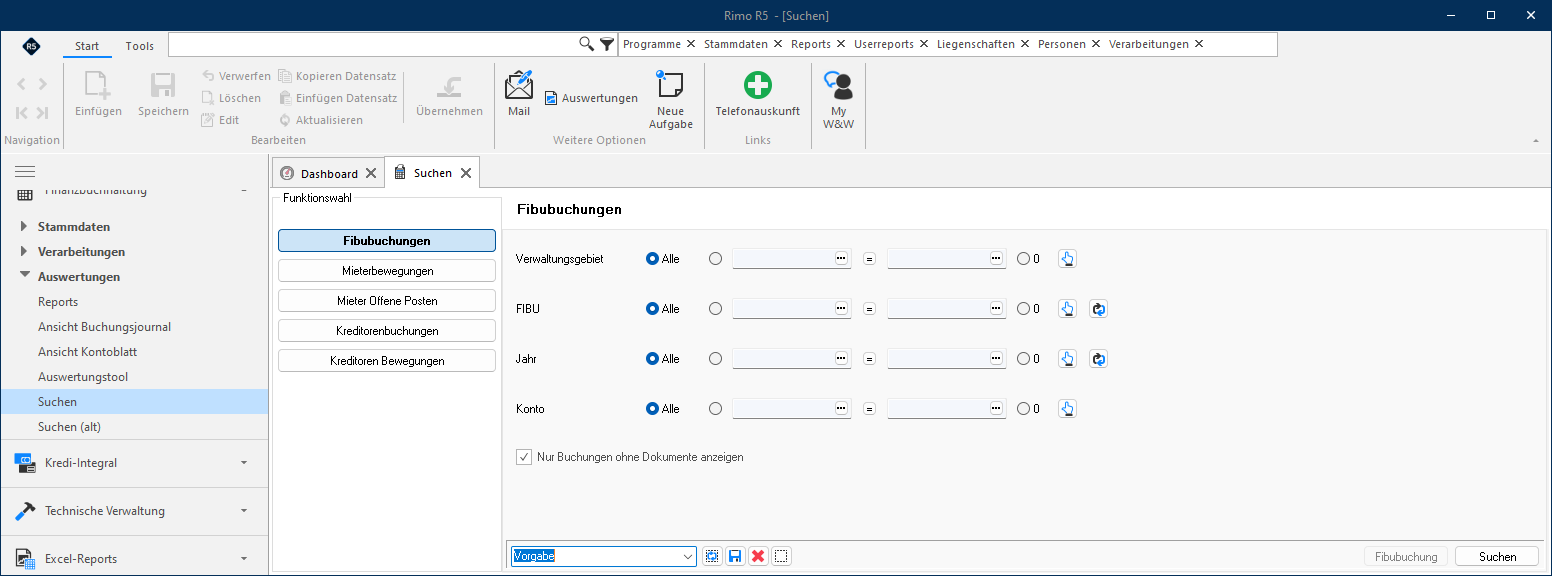Screen dimensions: 1552x576
Task: Open the Vorgabe dropdown
Action: (688, 557)
